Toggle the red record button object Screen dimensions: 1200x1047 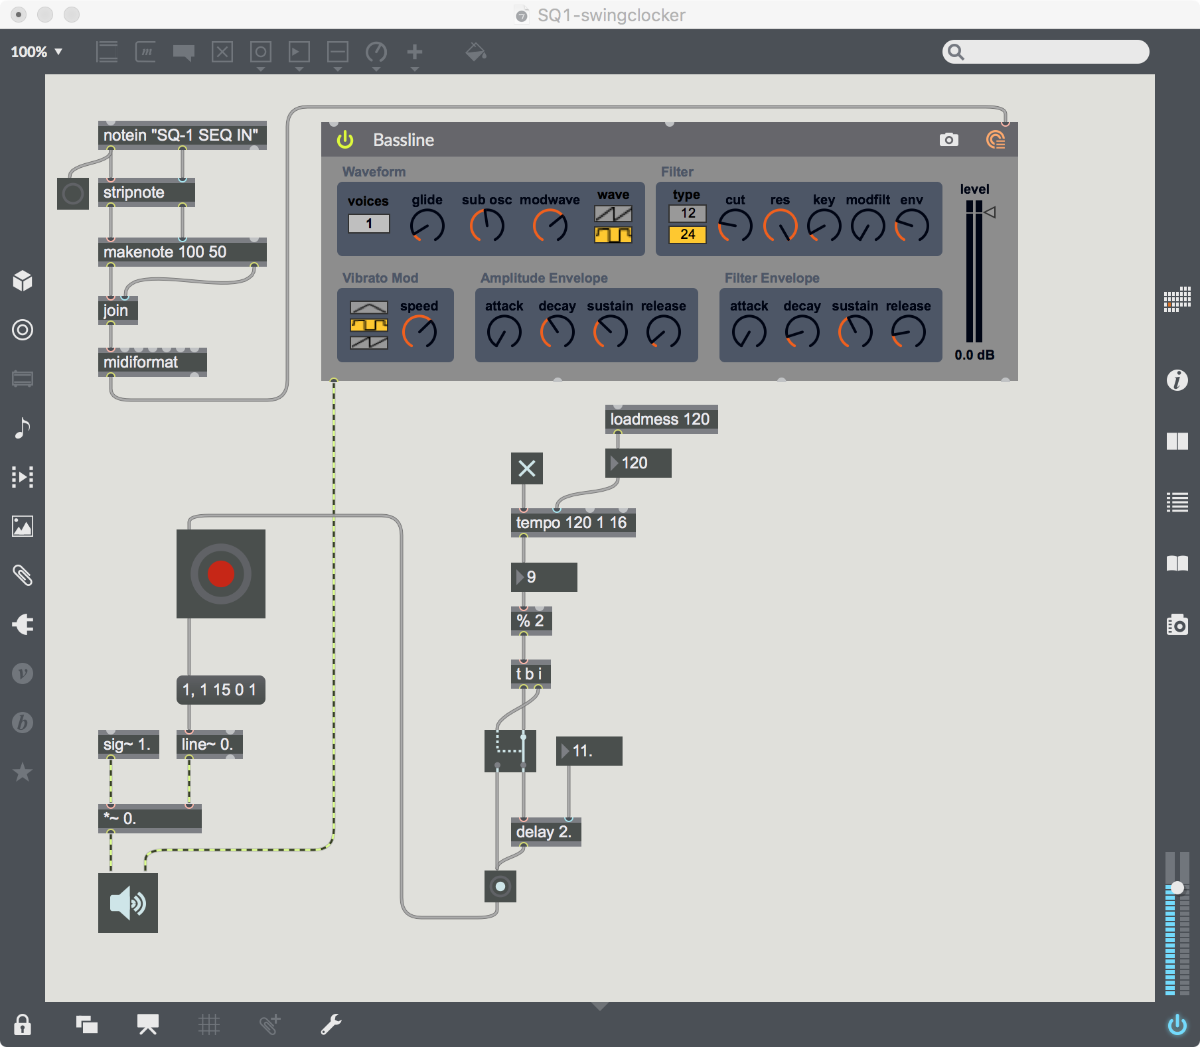pyautogui.click(x=221, y=573)
